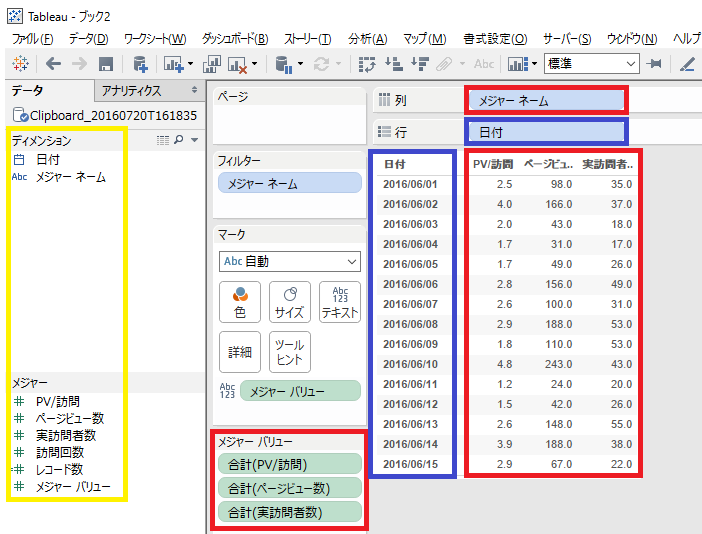
Task: Click the 2016/06/10 date row header
Action: tap(411, 364)
